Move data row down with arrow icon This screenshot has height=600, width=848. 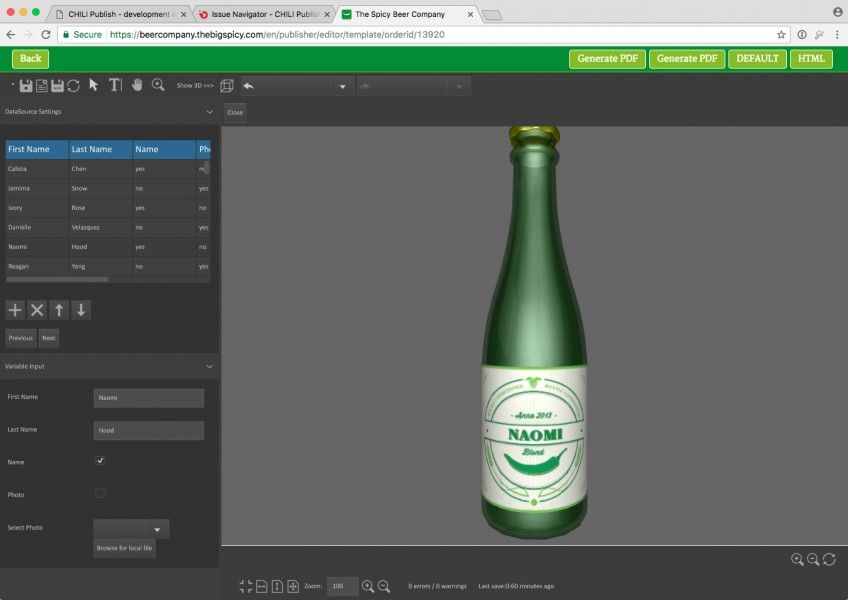(x=81, y=310)
